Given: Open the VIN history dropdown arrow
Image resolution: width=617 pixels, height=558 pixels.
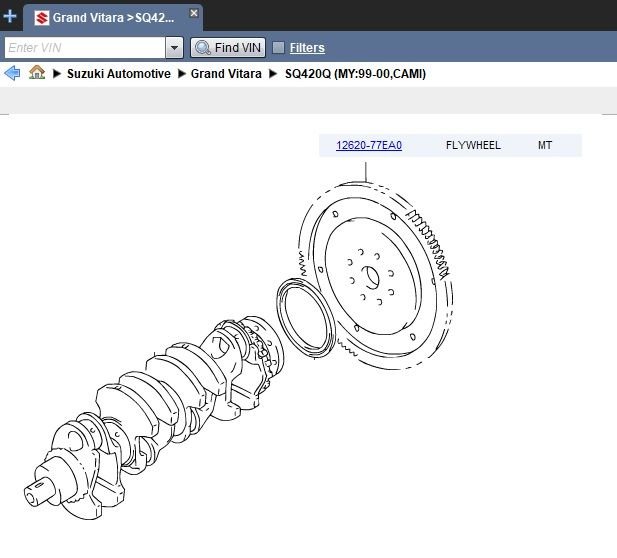Looking at the screenshot, I should click(174, 48).
